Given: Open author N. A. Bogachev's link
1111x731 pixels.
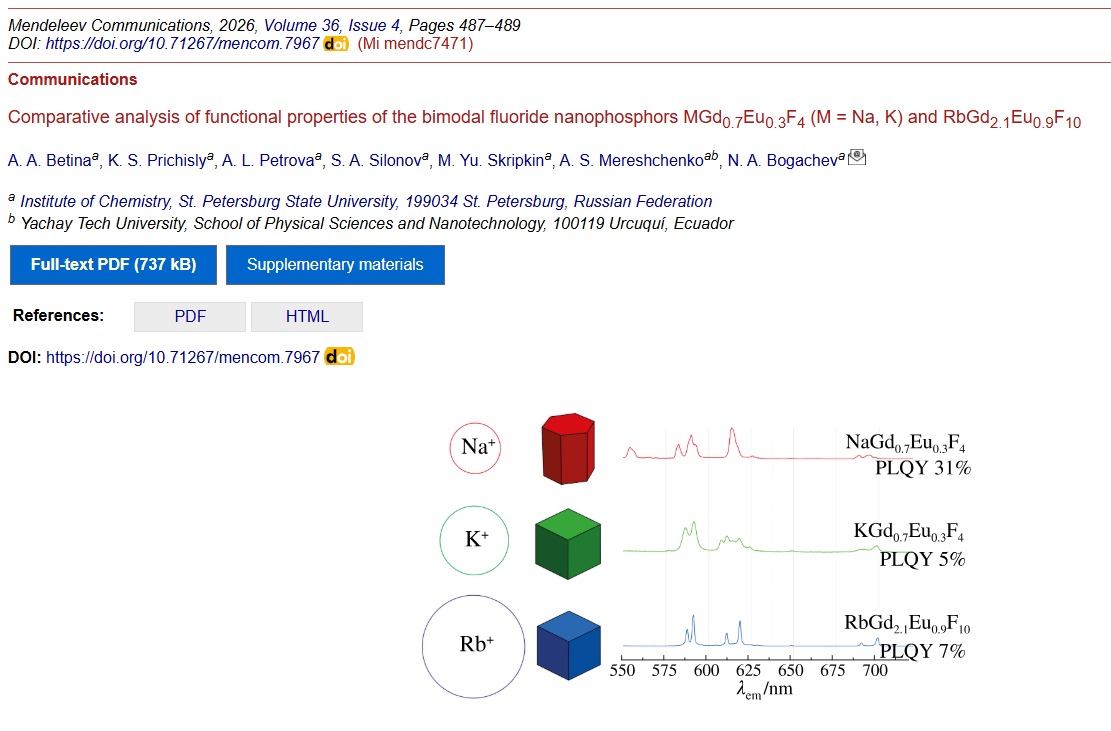Looking at the screenshot, I should pos(782,161).
